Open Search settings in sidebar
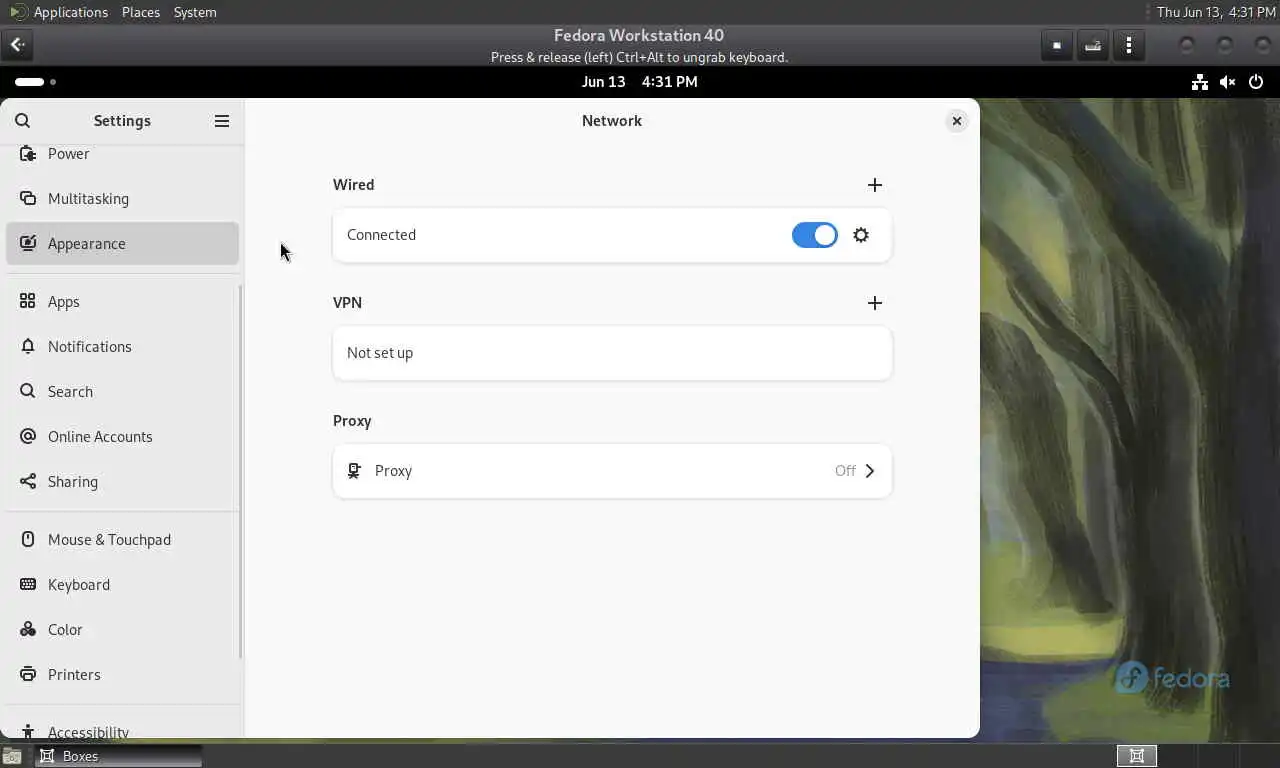This screenshot has width=1280, height=768. click(x=123, y=392)
